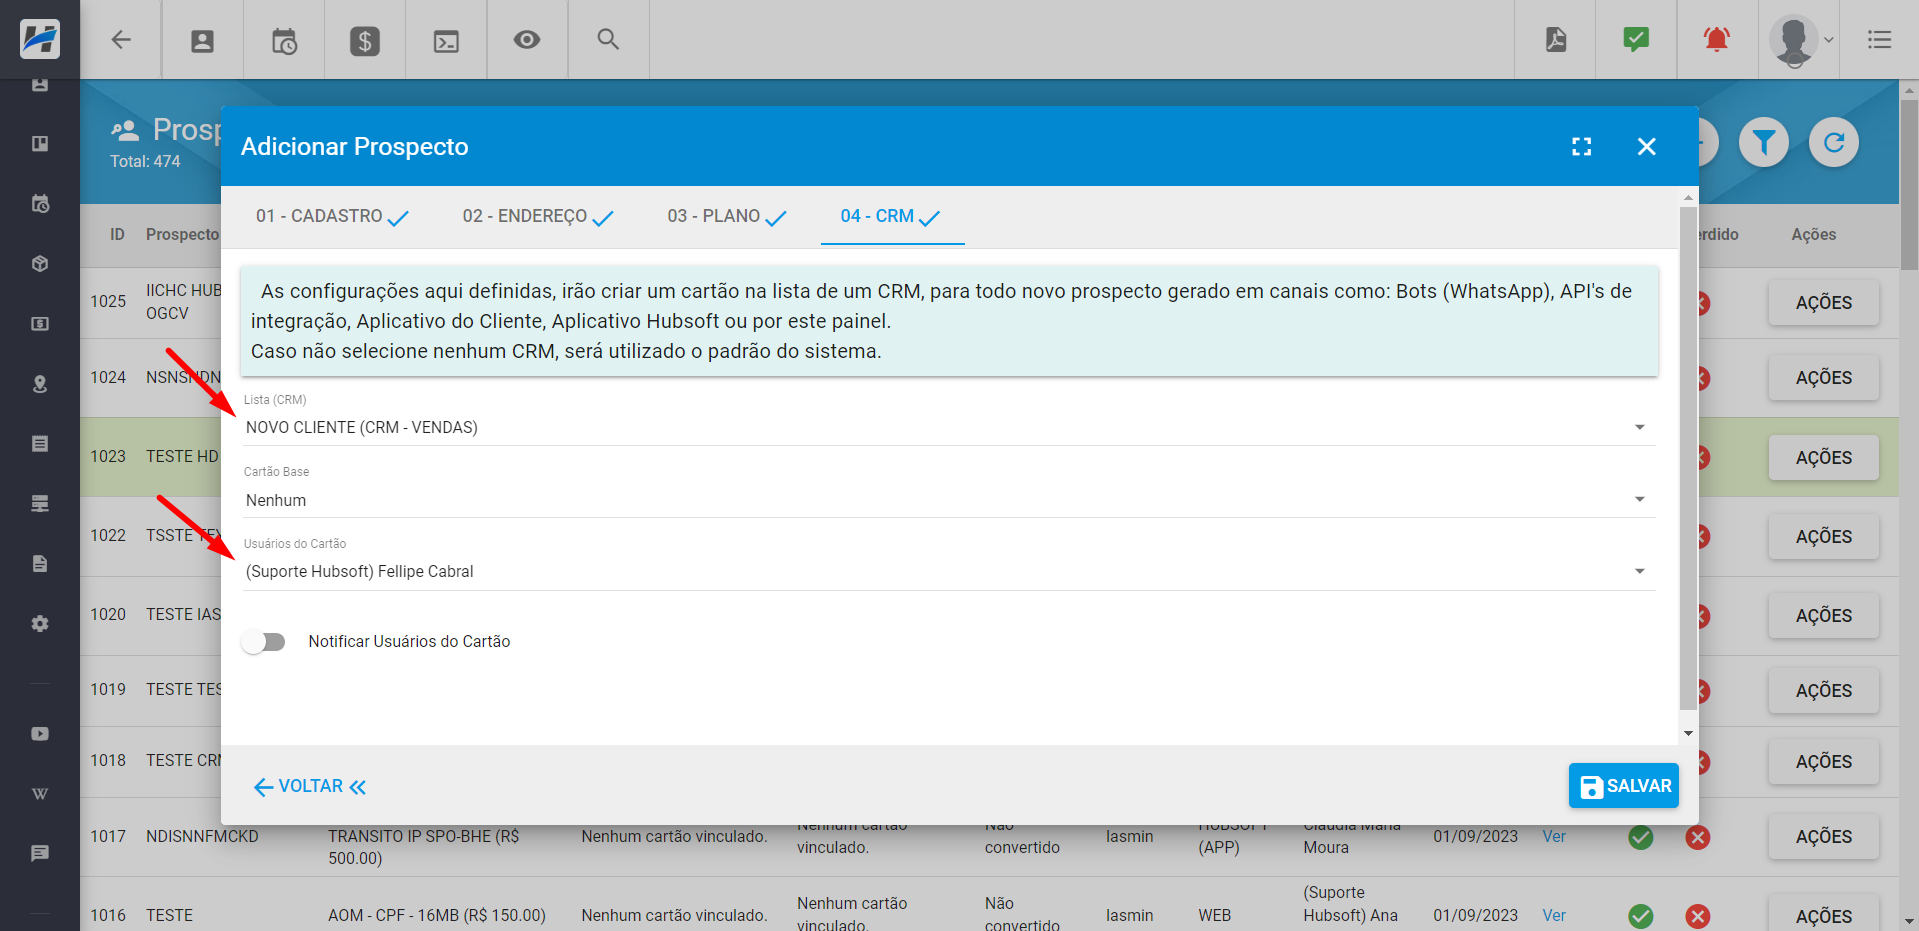The height and width of the screenshot is (931, 1919).
Task: Click the ID column header
Action: click(x=117, y=235)
